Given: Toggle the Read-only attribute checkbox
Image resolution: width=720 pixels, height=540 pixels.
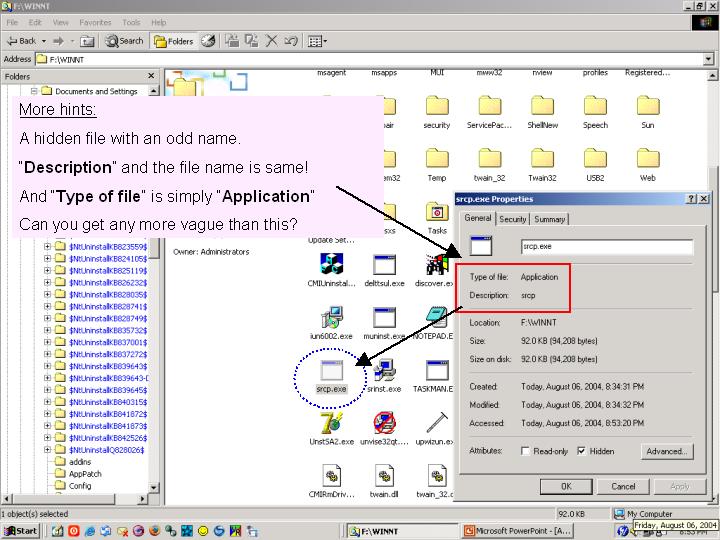Looking at the screenshot, I should pyautogui.click(x=526, y=451).
